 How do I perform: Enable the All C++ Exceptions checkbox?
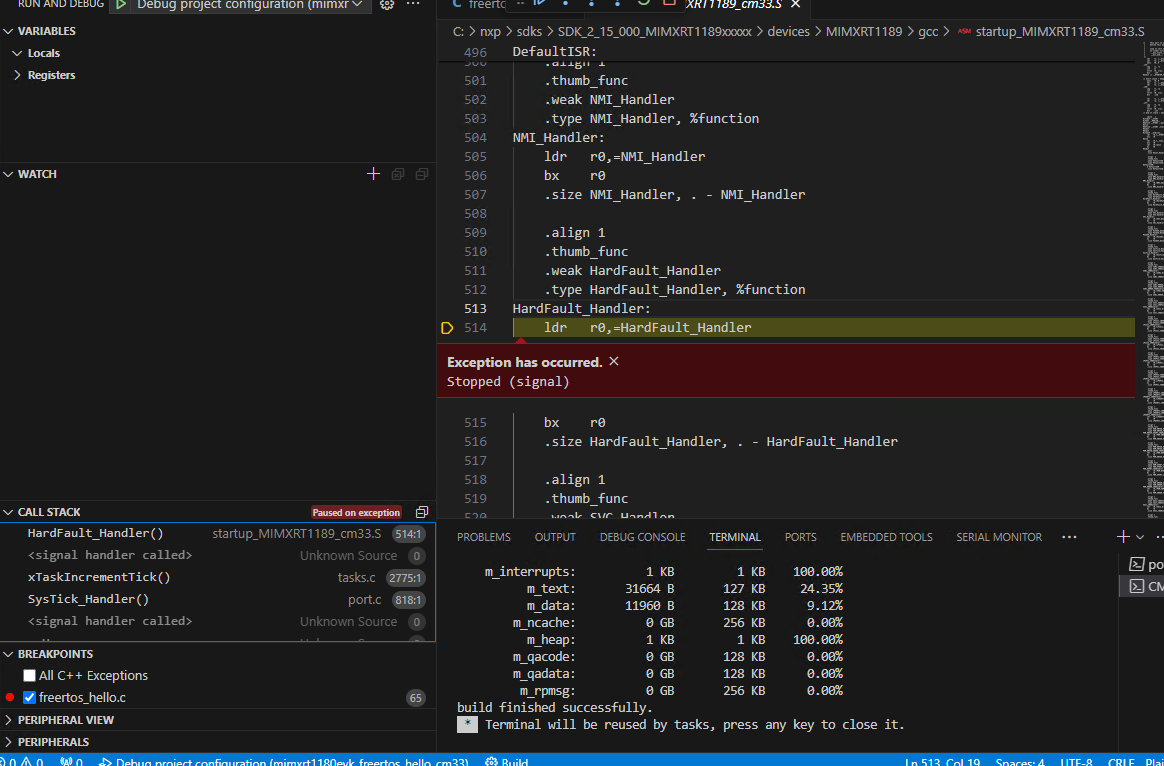point(29,675)
